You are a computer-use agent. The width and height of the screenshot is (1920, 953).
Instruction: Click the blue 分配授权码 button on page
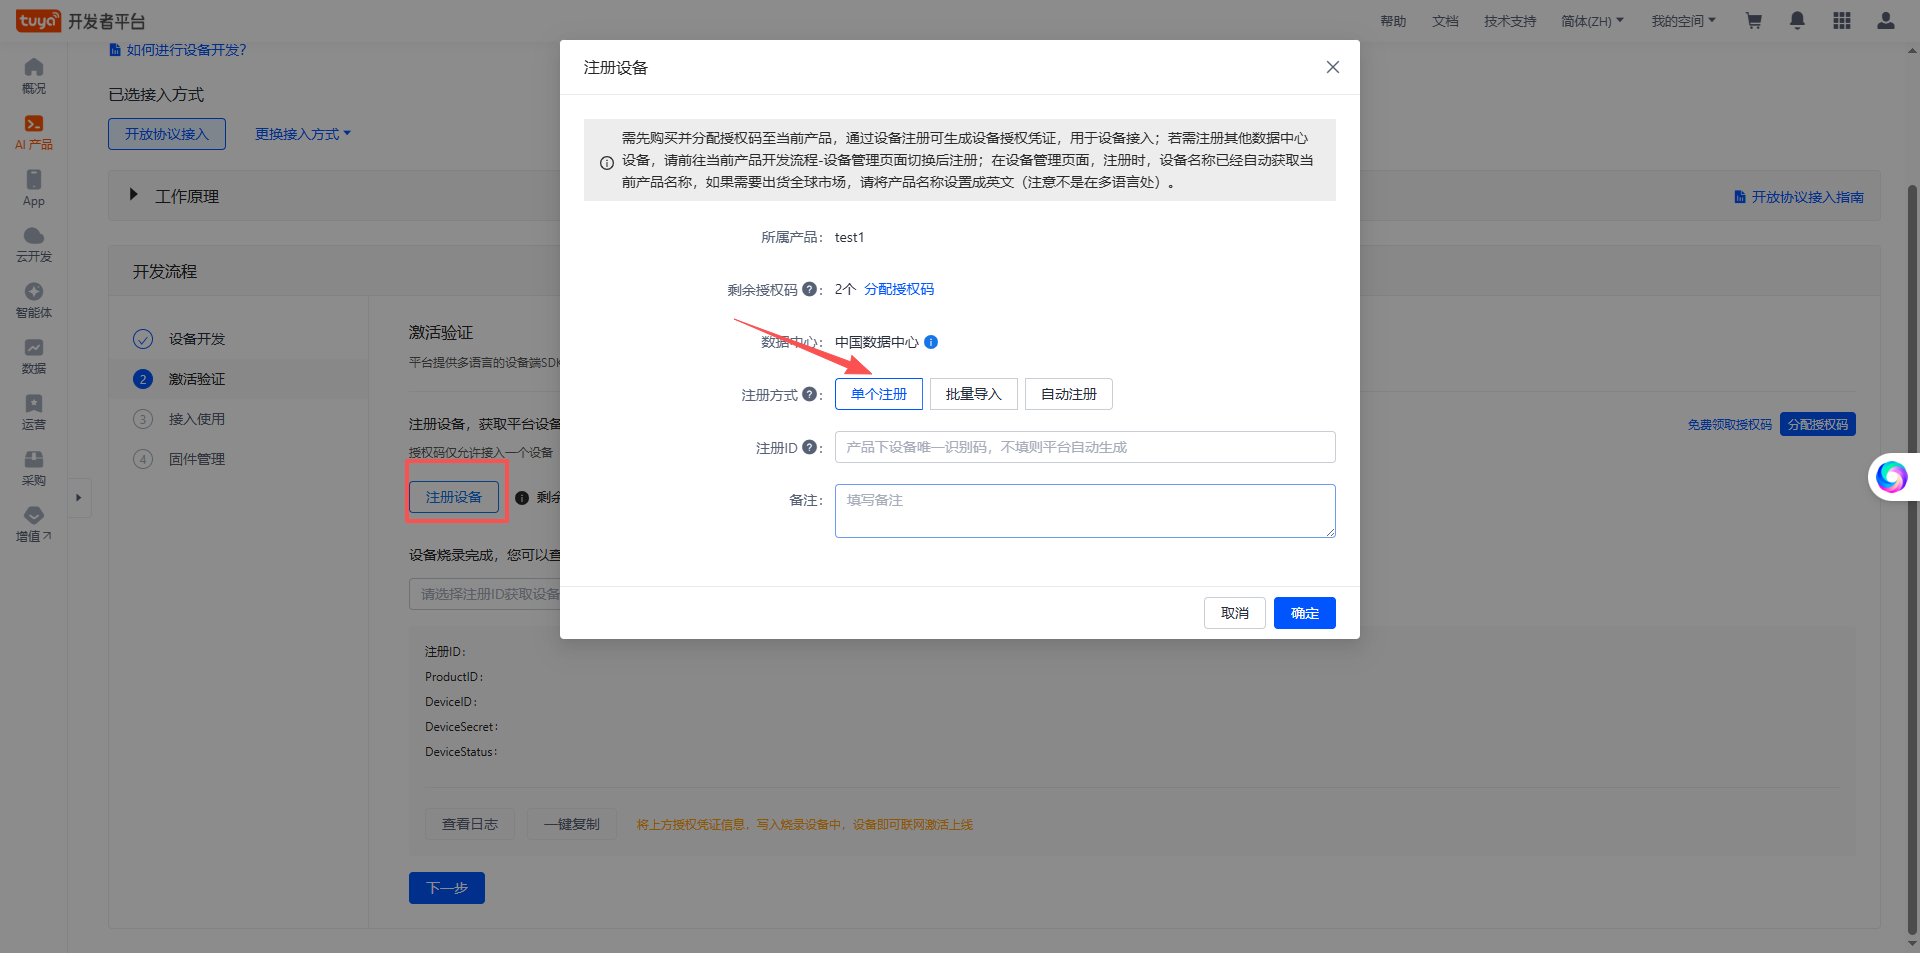[1817, 424]
